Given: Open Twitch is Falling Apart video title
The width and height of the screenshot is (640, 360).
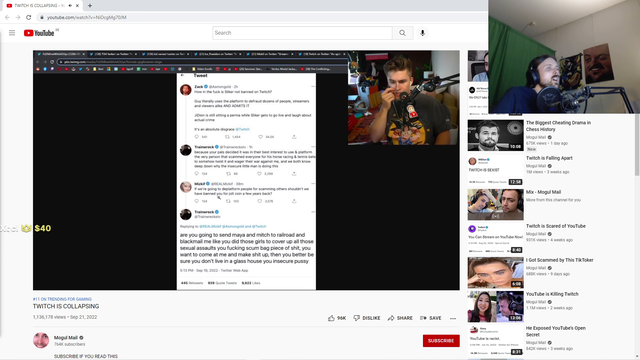Looking at the screenshot, I should [x=549, y=158].
